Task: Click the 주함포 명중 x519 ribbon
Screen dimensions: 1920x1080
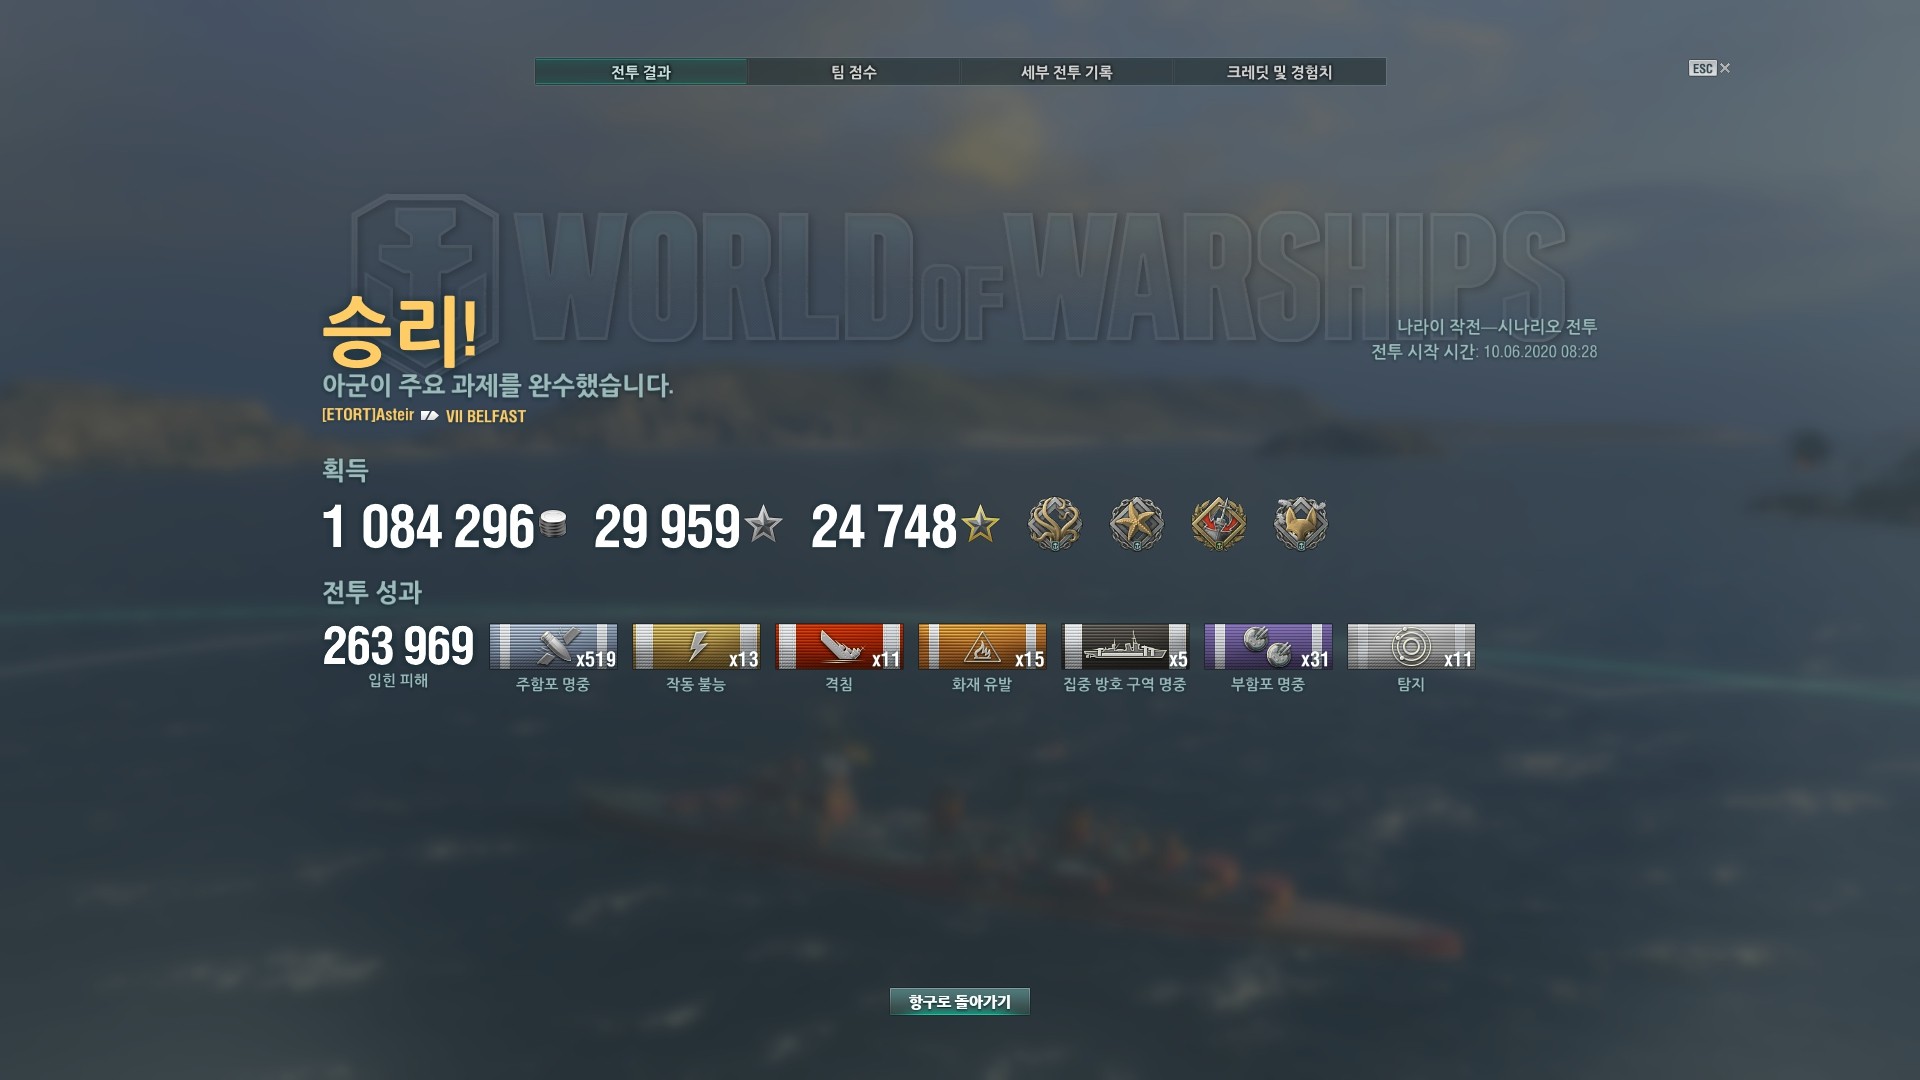Action: point(553,646)
